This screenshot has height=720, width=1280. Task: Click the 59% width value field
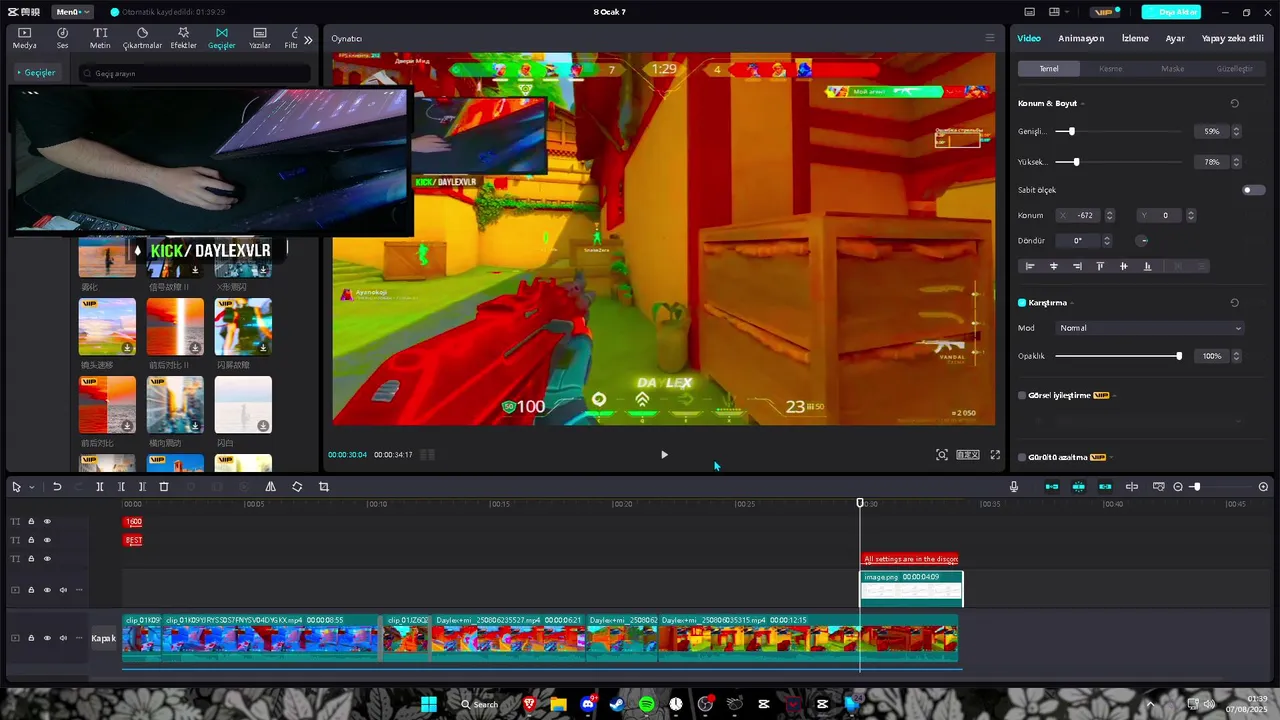[1211, 131]
